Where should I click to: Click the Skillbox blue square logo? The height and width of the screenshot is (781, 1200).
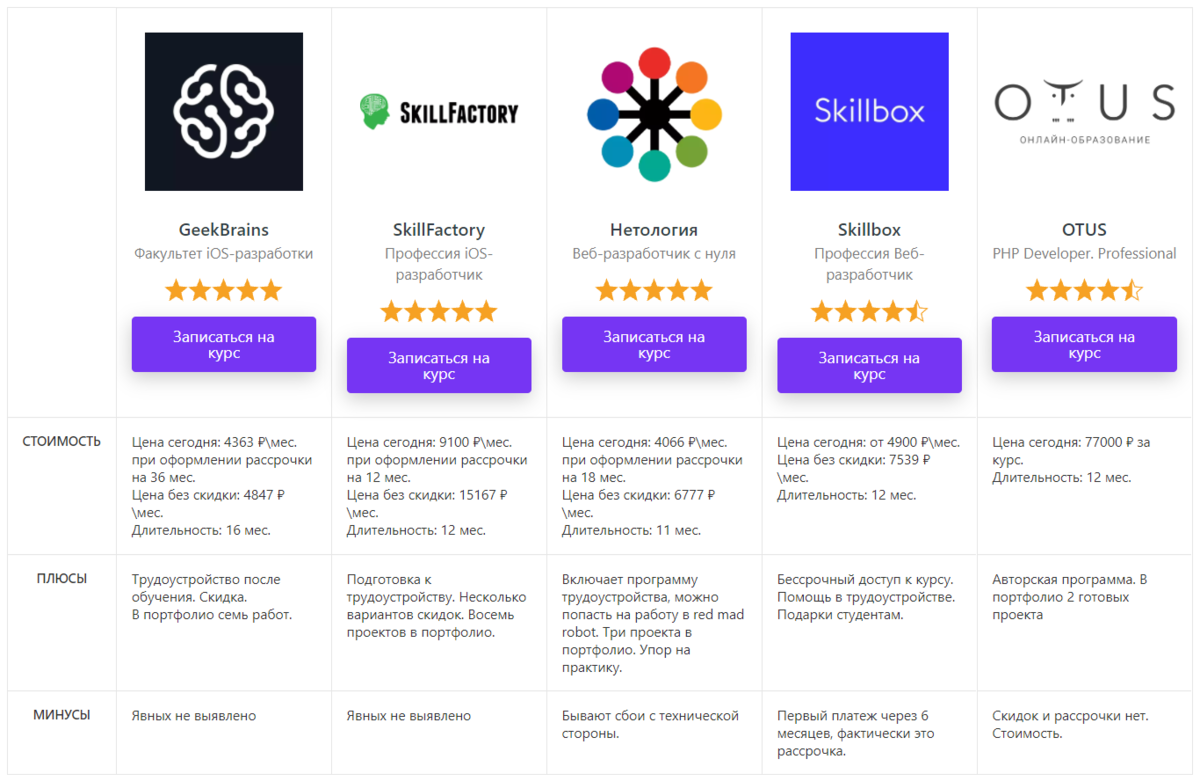(868, 110)
